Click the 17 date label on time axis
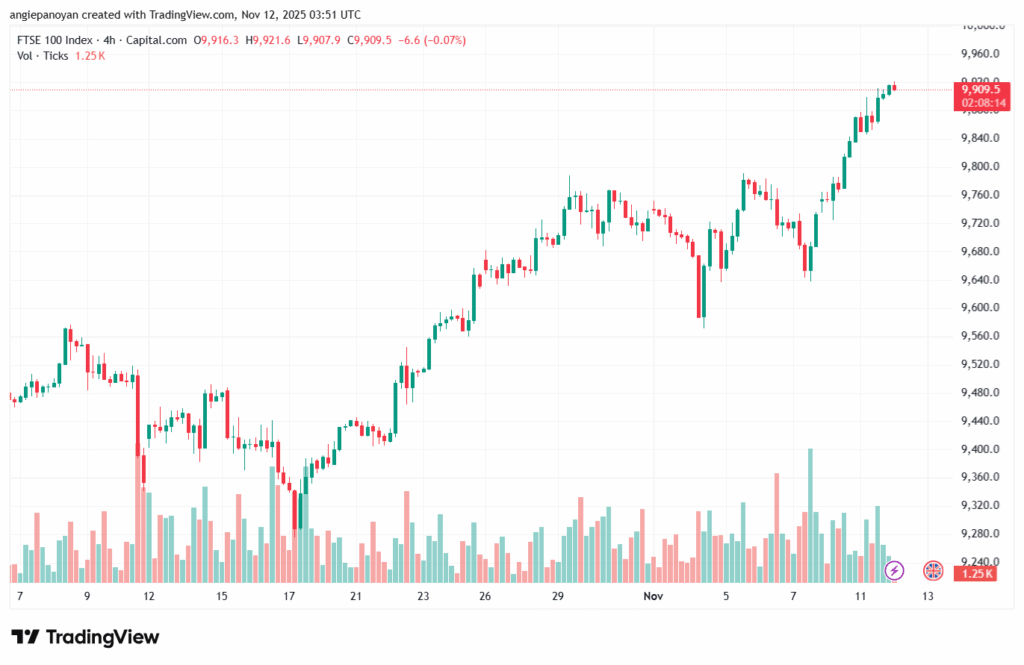This screenshot has height=665, width=1024. pyautogui.click(x=289, y=596)
